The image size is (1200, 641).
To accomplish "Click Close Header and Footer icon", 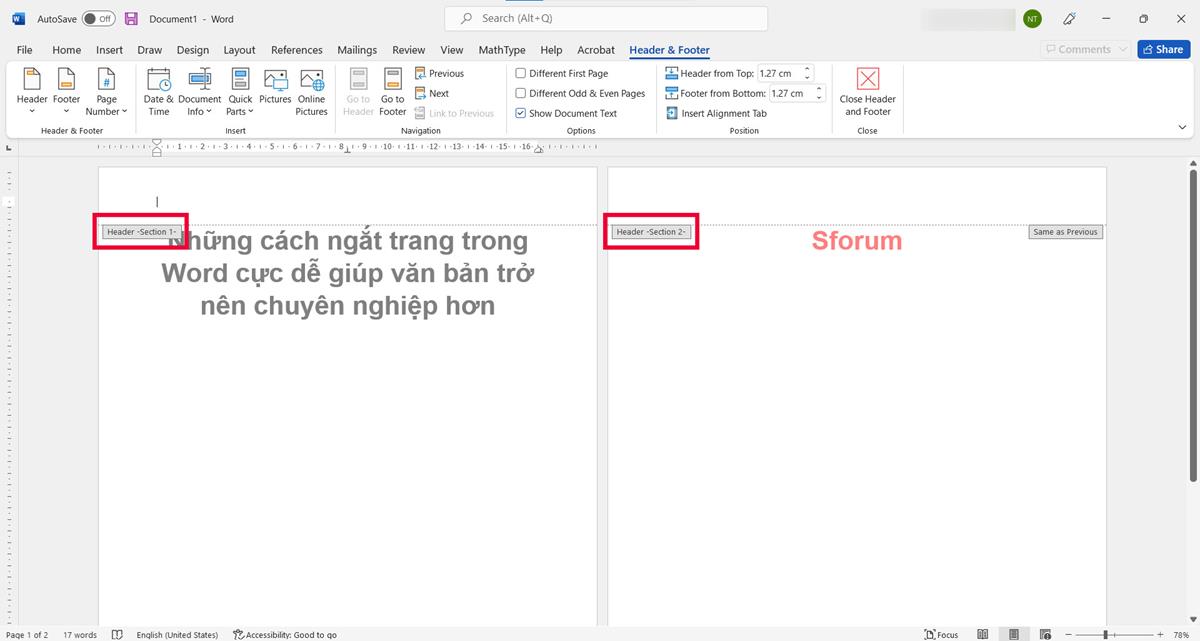I will tap(867, 80).
